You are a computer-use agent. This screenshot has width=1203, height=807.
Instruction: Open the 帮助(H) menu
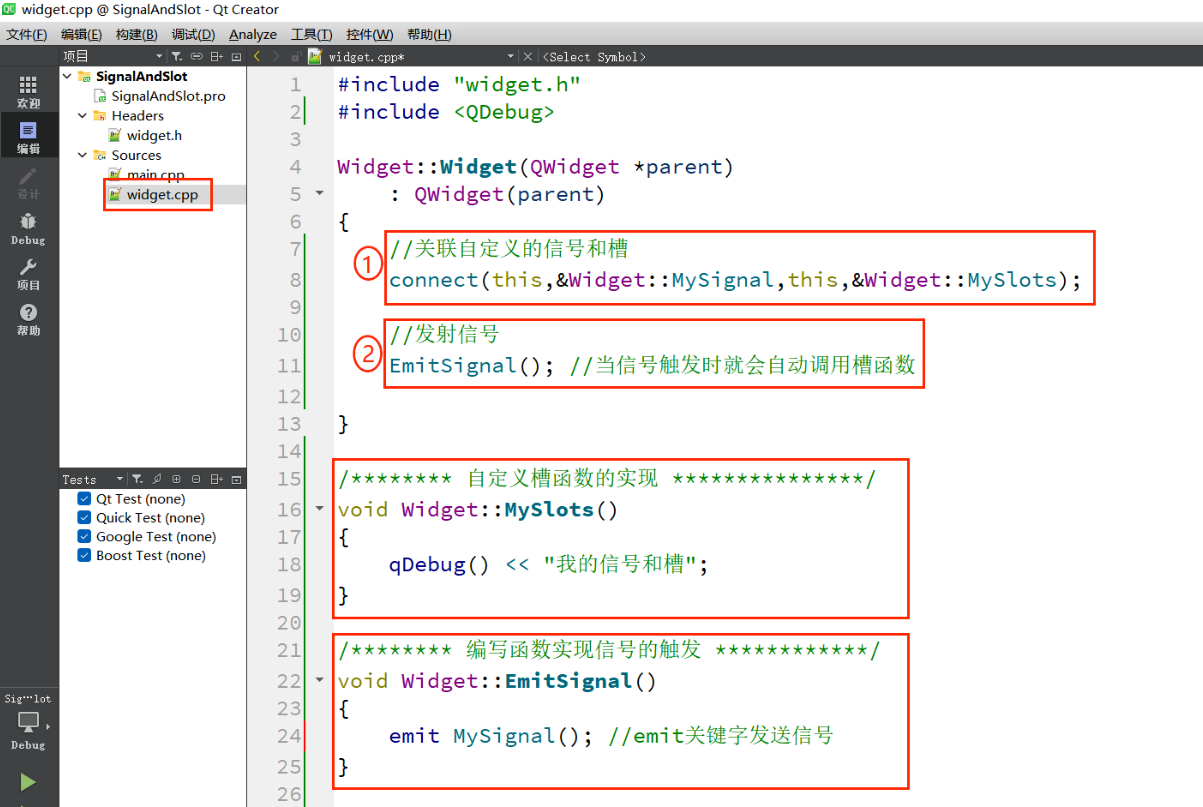[429, 35]
